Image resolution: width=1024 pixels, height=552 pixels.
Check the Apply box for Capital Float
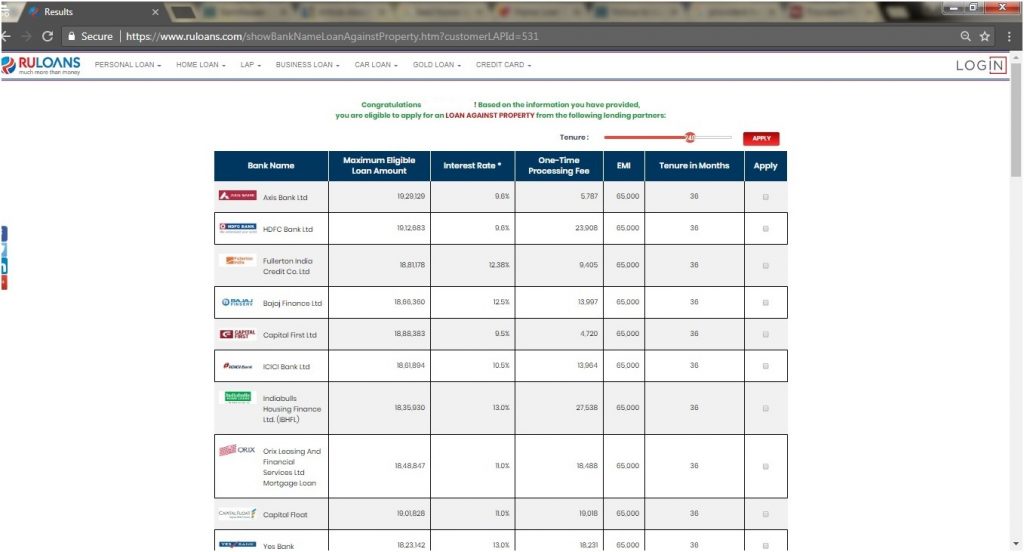[x=765, y=514]
